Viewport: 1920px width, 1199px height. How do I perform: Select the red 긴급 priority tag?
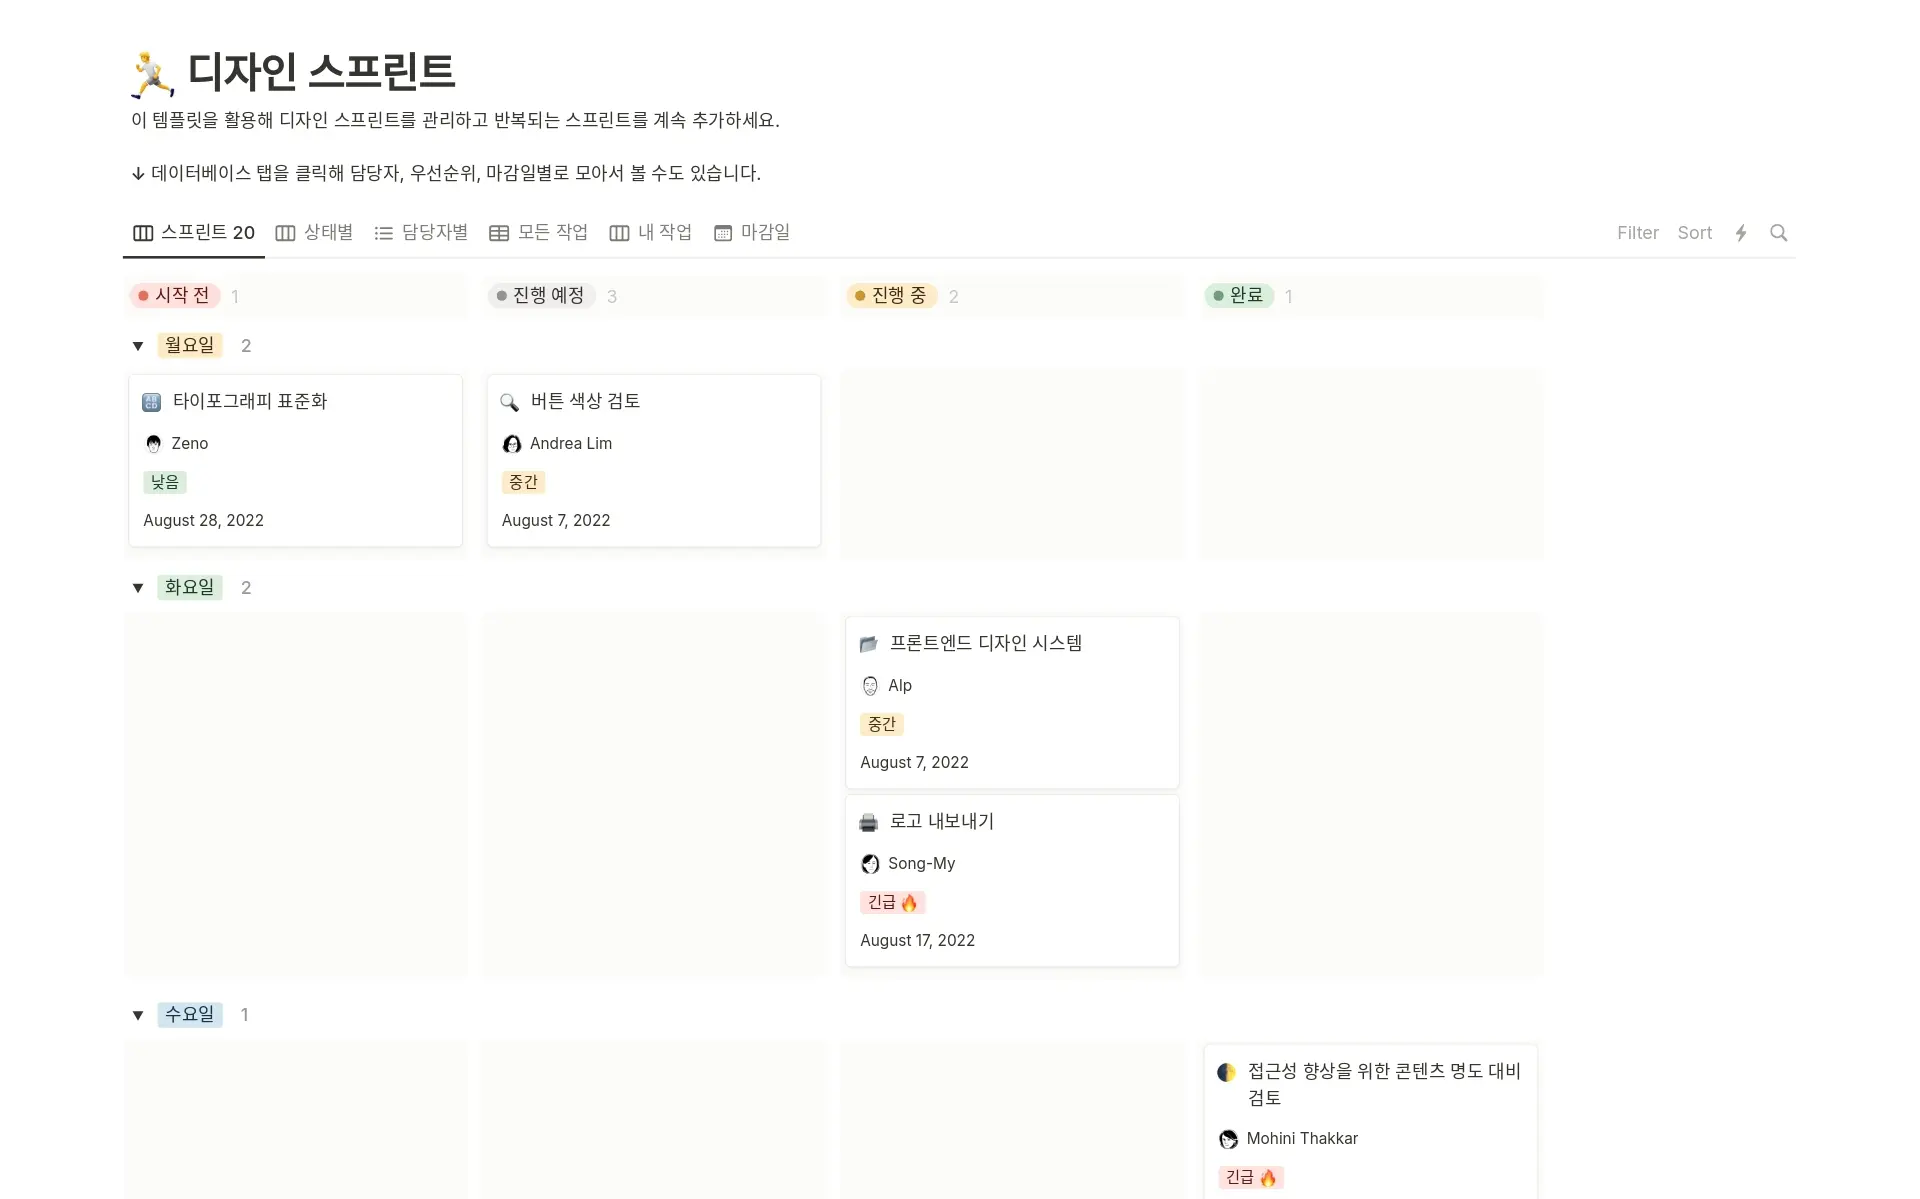tap(892, 901)
